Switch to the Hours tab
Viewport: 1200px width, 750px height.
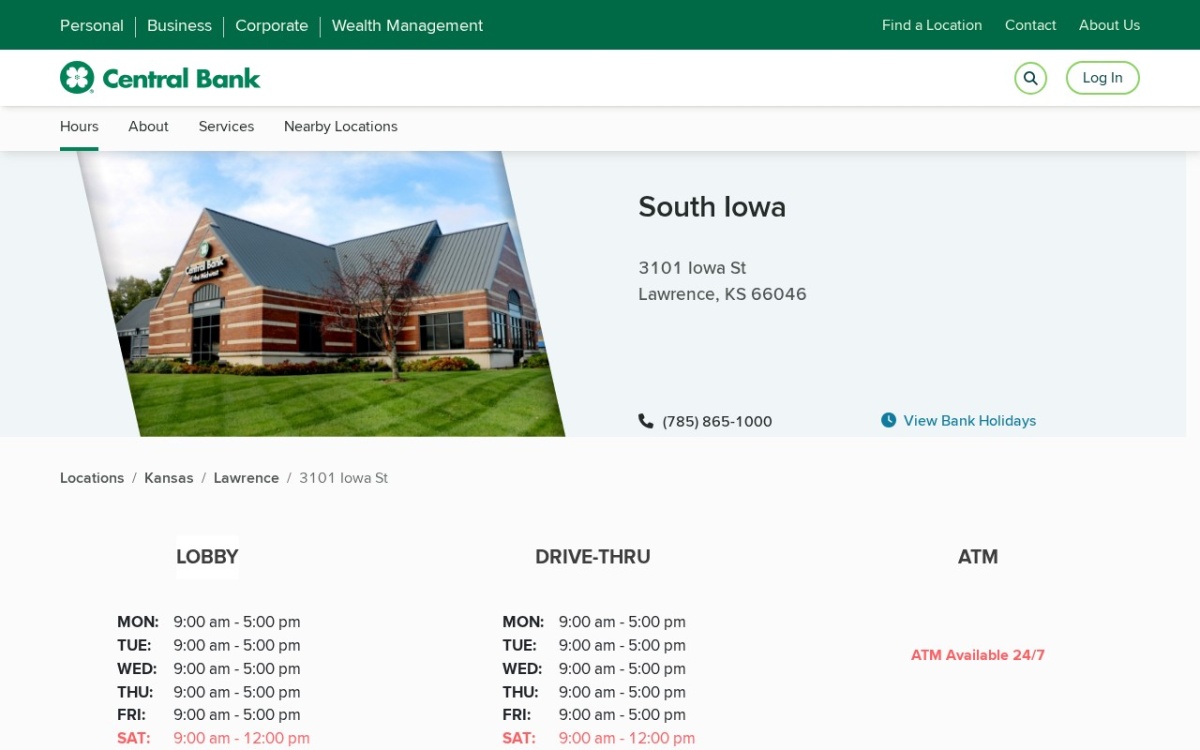click(x=79, y=127)
